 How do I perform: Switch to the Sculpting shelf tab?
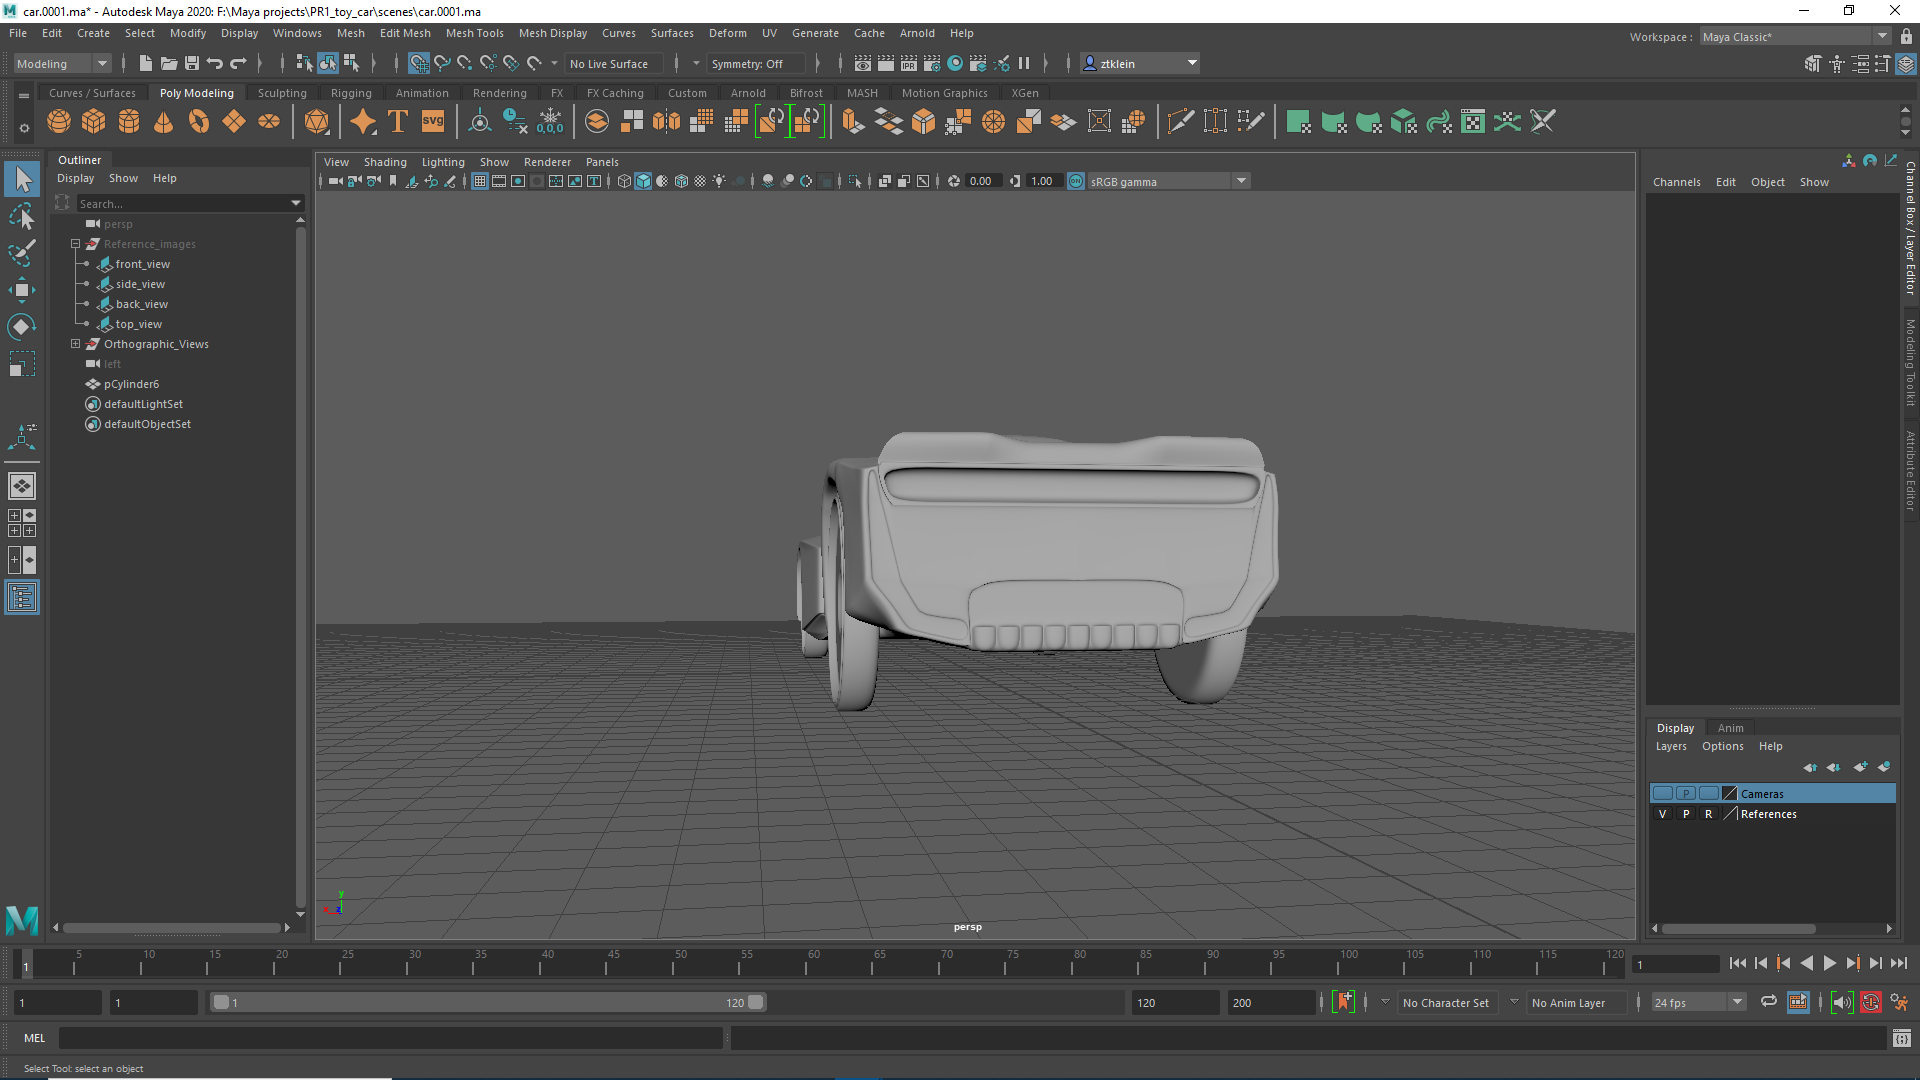pos(282,93)
